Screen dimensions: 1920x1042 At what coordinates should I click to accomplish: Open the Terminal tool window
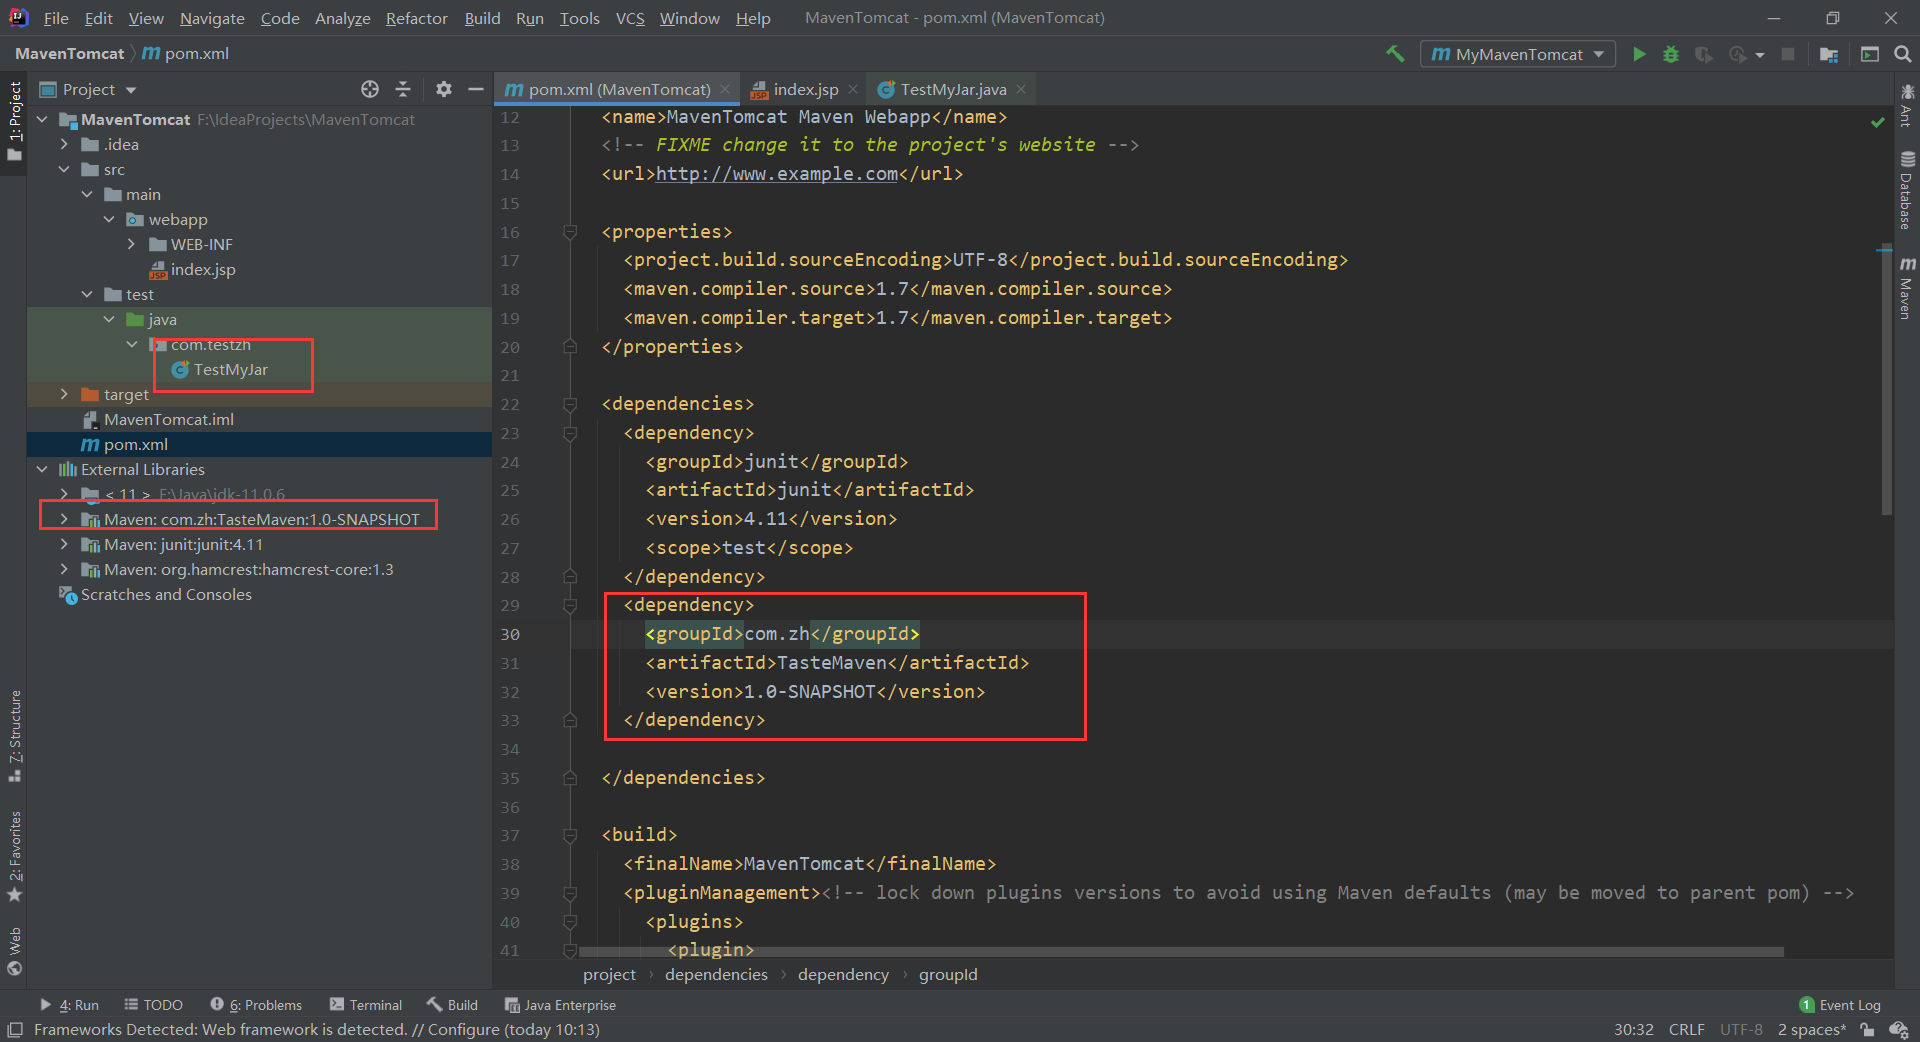click(366, 1005)
